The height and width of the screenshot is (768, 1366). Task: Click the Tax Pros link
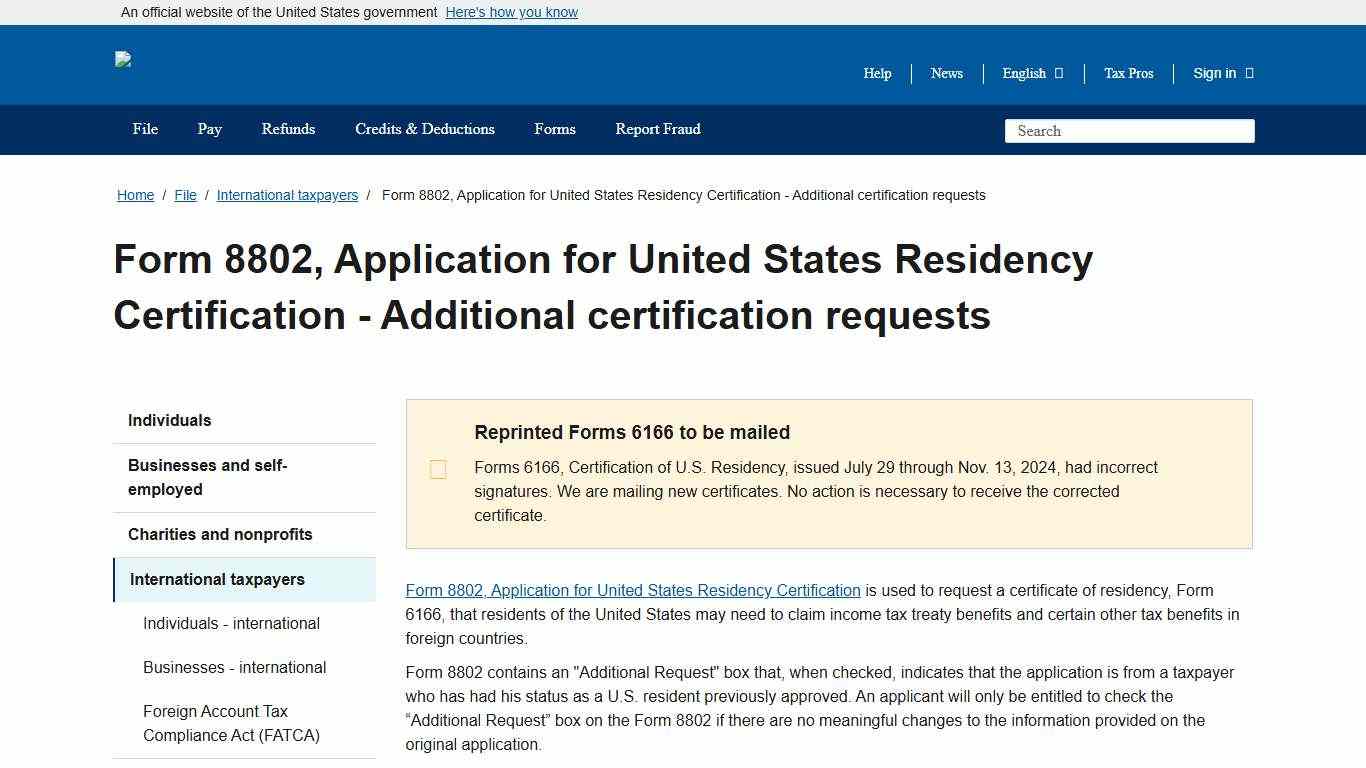coord(1128,73)
